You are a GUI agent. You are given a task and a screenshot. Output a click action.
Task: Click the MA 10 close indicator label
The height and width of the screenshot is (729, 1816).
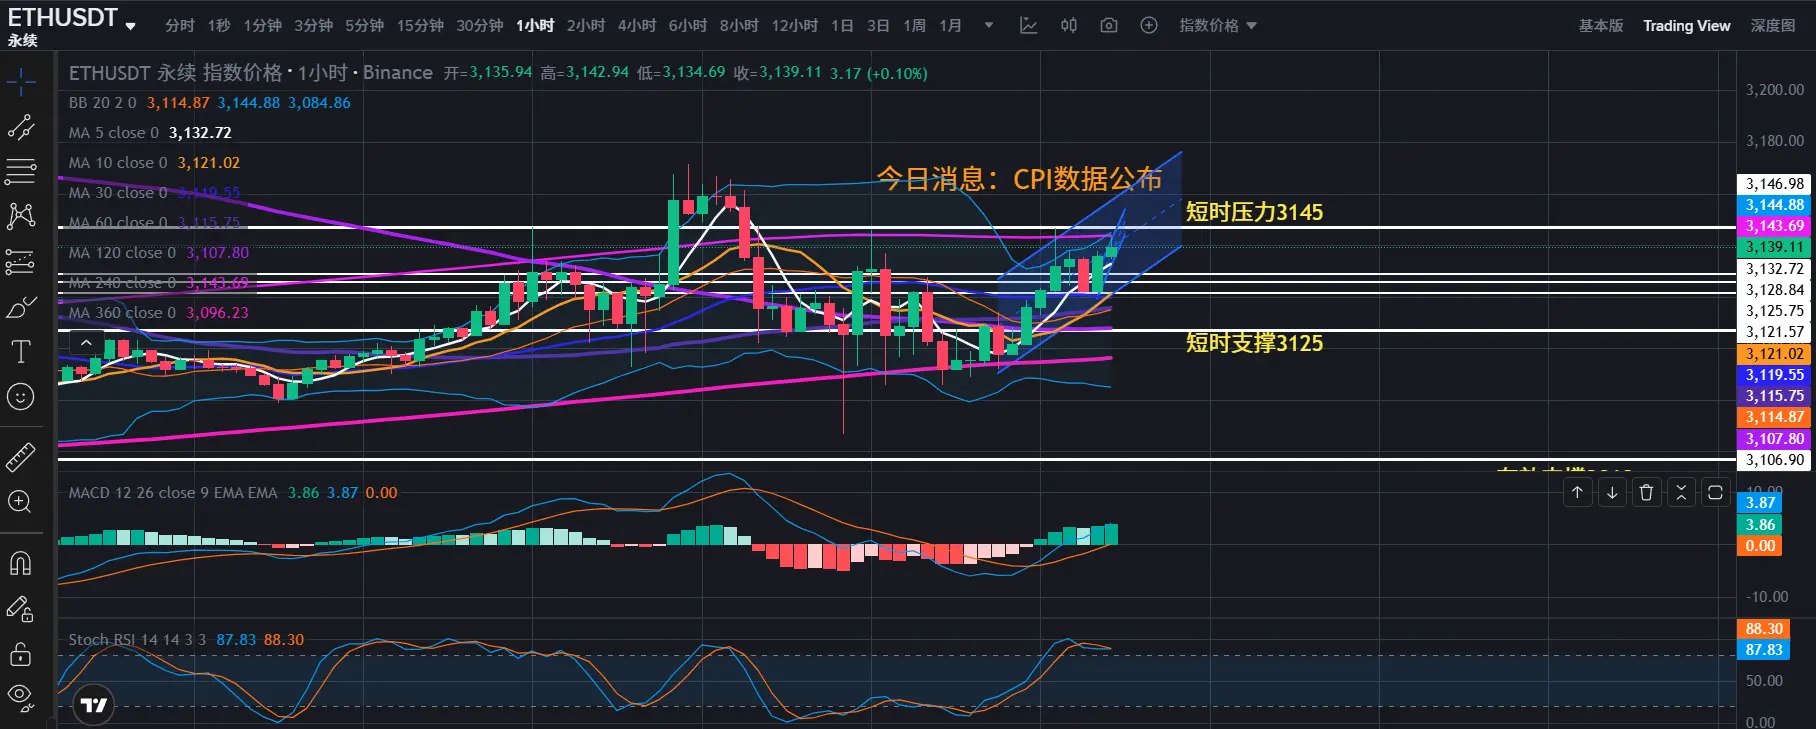coord(118,162)
